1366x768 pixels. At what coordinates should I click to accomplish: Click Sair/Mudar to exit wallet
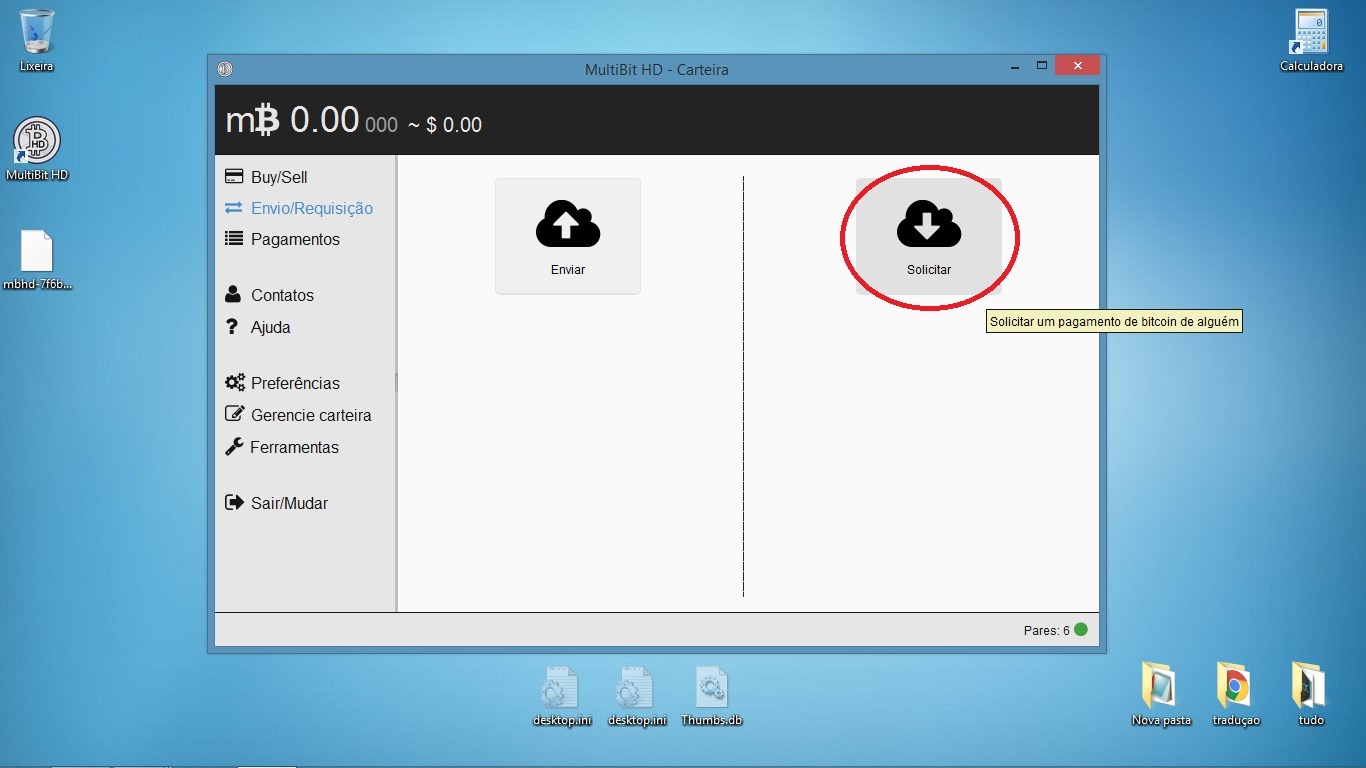[x=288, y=503]
